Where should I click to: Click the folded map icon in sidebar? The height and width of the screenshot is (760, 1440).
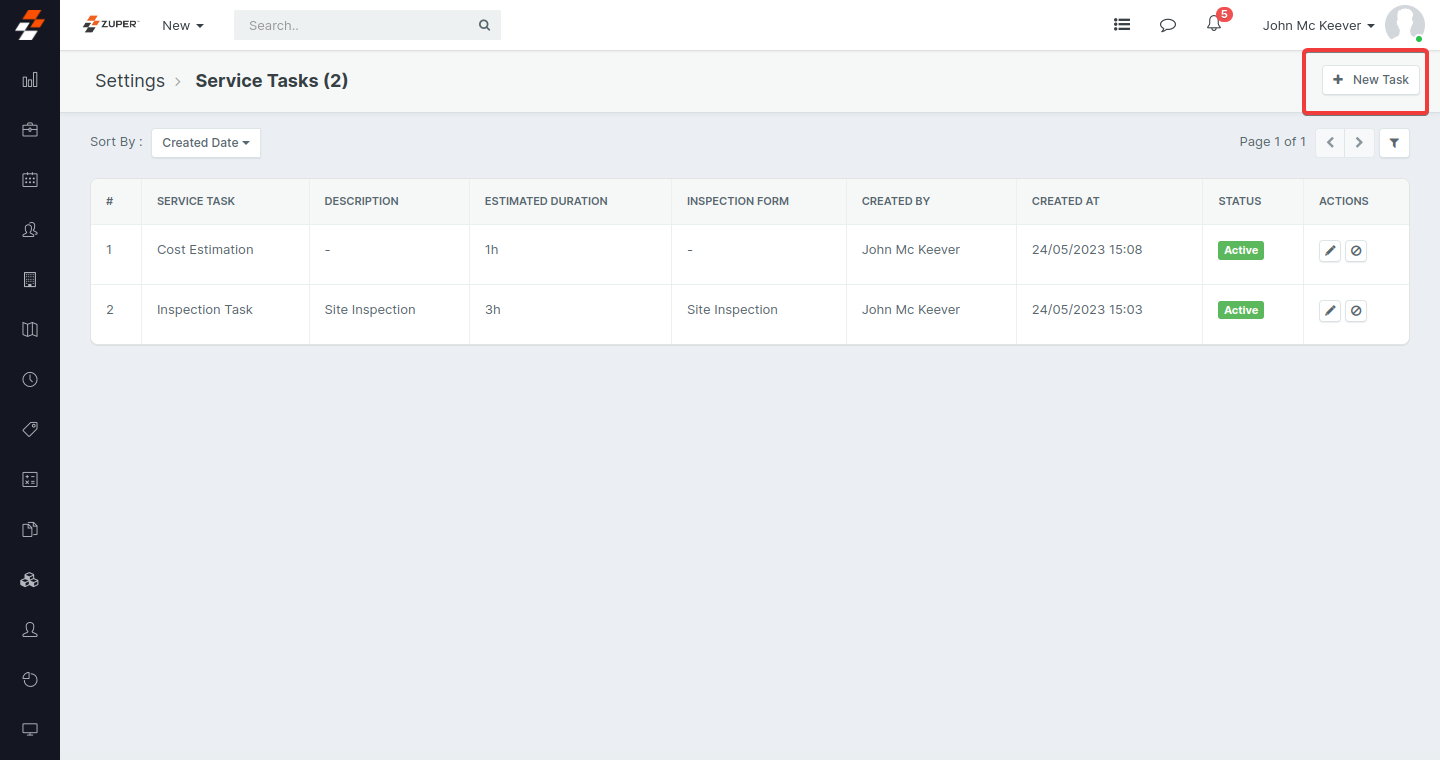[x=30, y=330]
